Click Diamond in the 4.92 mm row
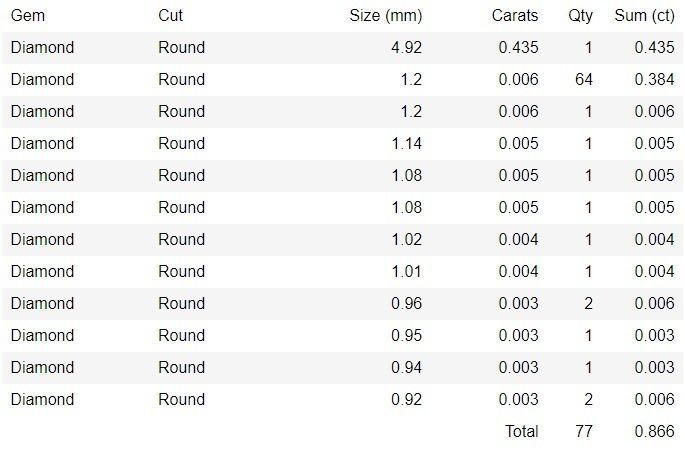The image size is (685, 450). click(42, 48)
